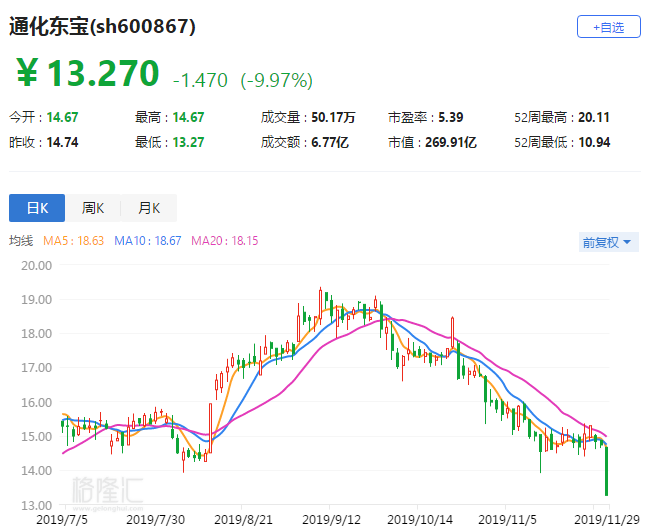This screenshot has width=662, height=531.
Task: Click the 18.00 y-axis label
Action: coord(37,334)
